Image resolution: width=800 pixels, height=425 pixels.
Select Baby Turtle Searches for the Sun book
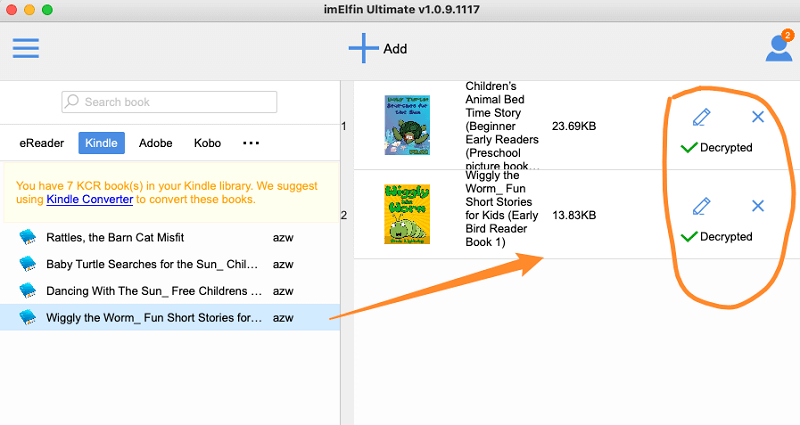coord(170,264)
